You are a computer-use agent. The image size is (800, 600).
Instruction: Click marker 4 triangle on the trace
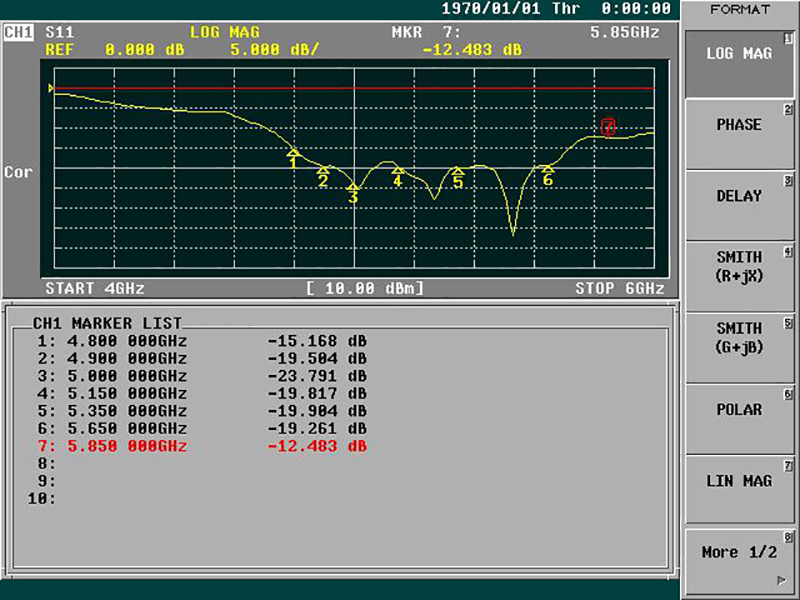pyautogui.click(x=398, y=170)
